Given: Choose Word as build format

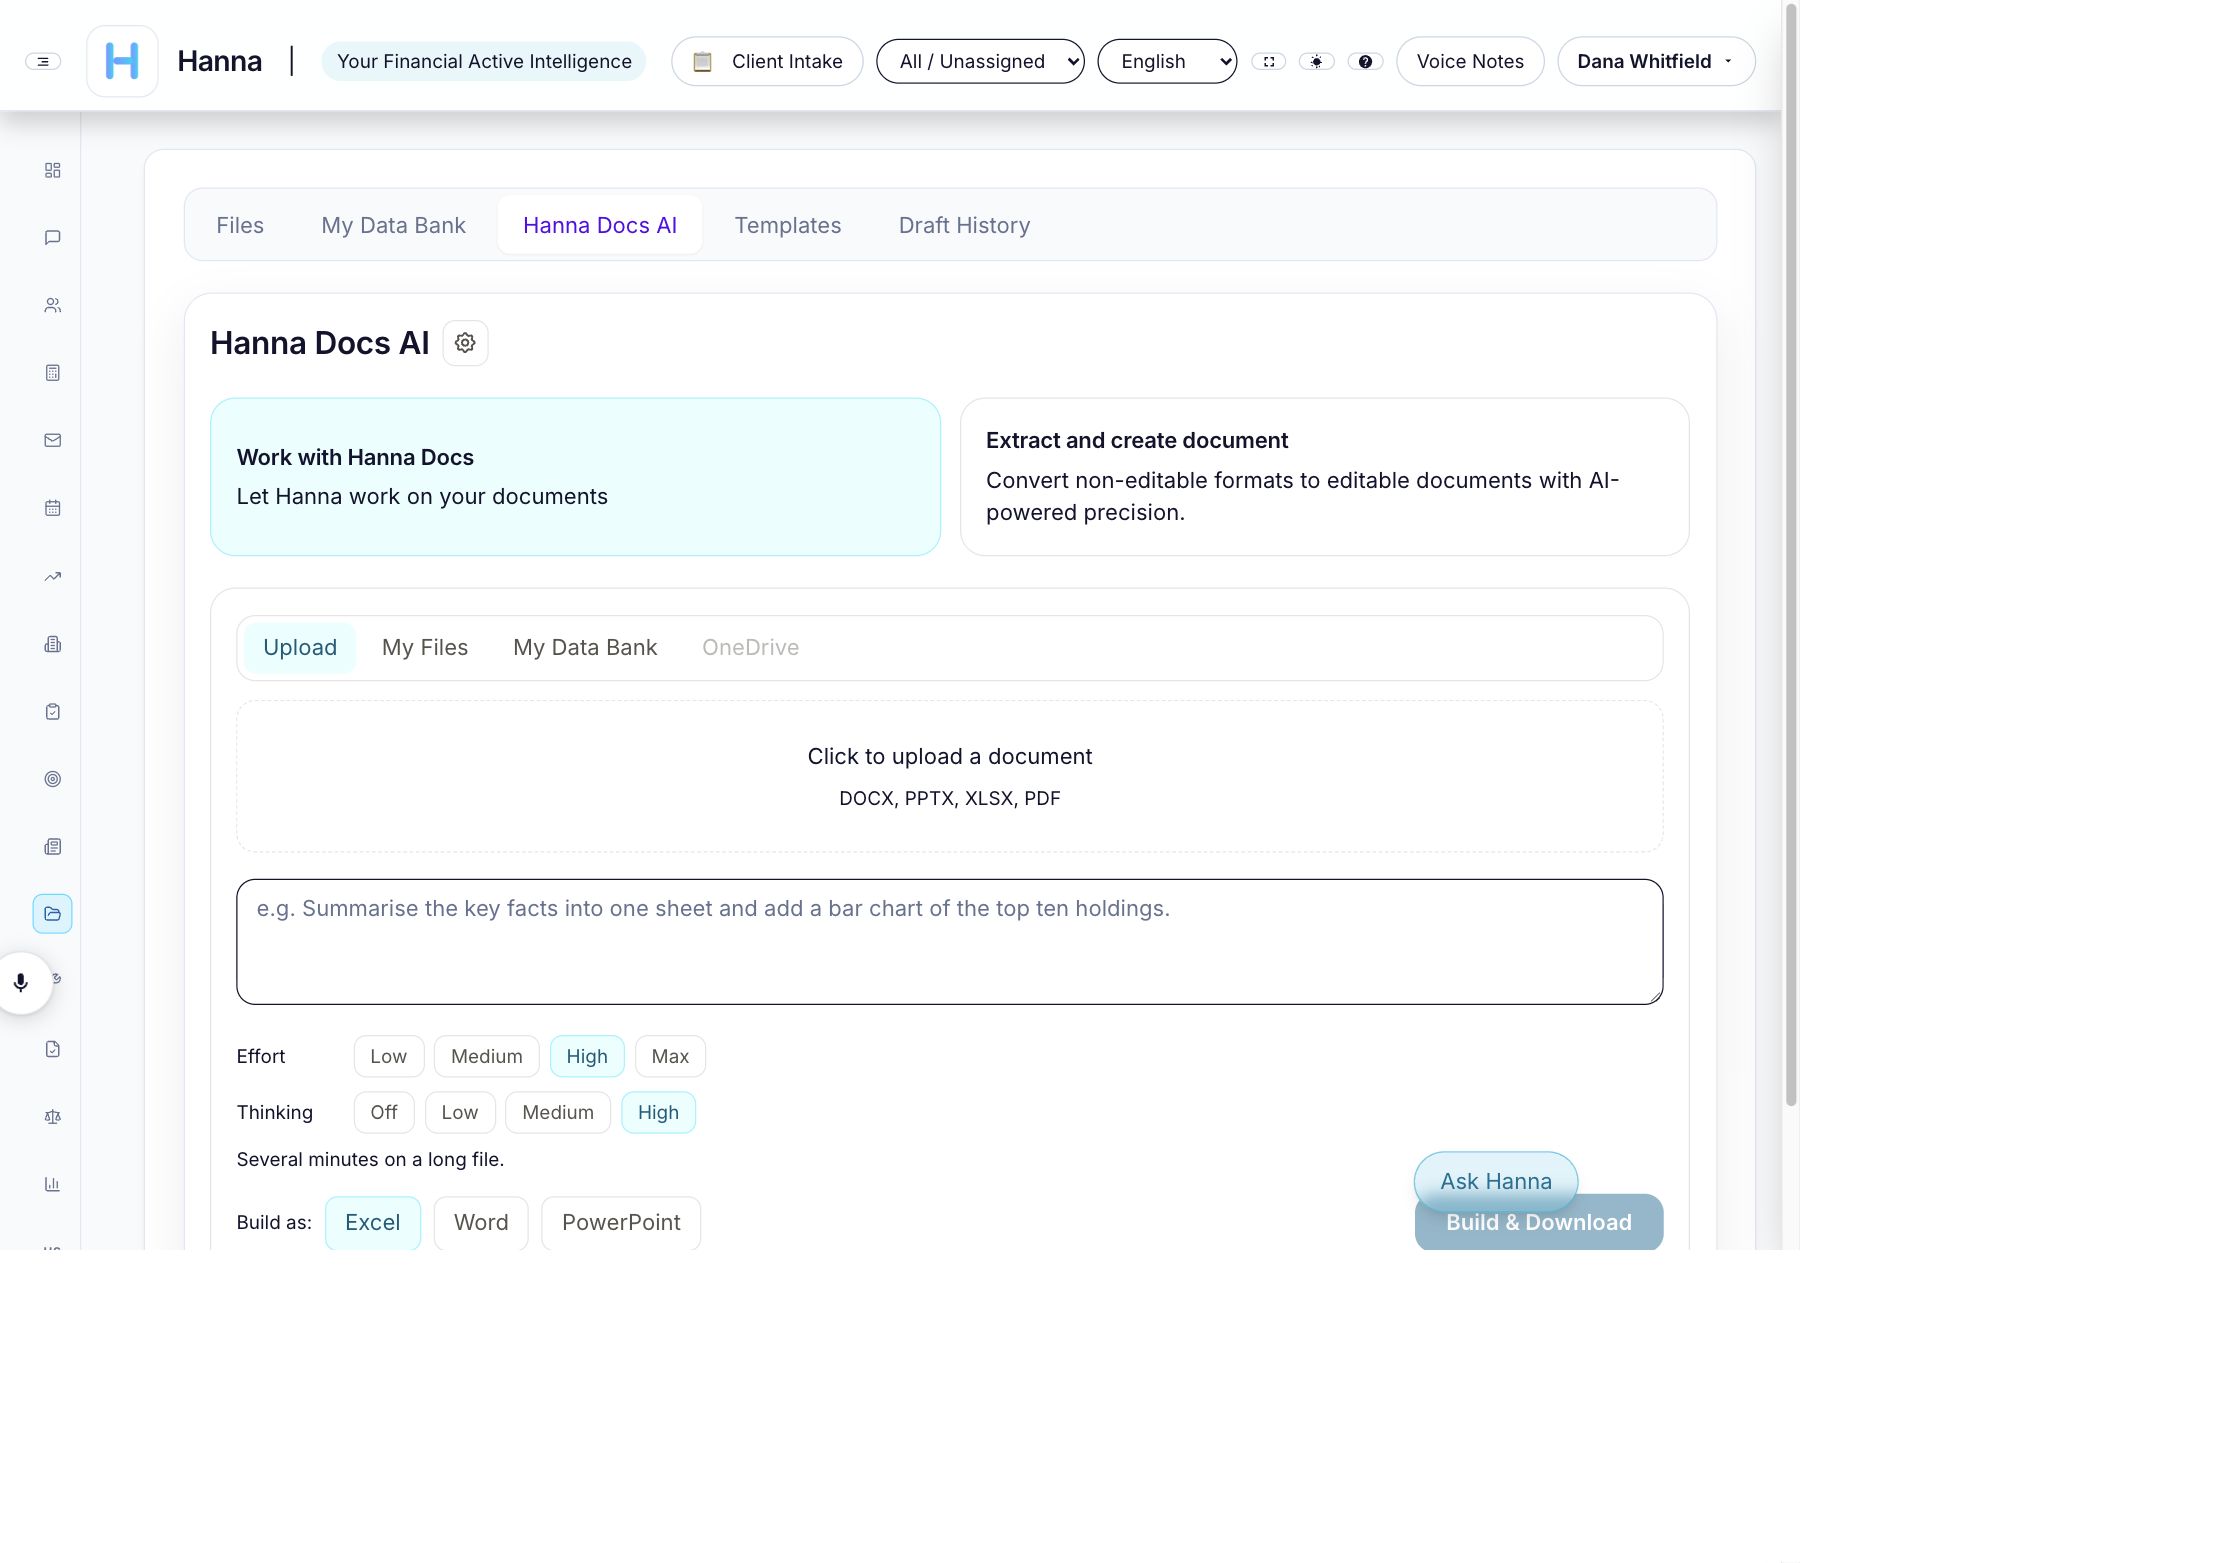Looking at the screenshot, I should tap(481, 1222).
